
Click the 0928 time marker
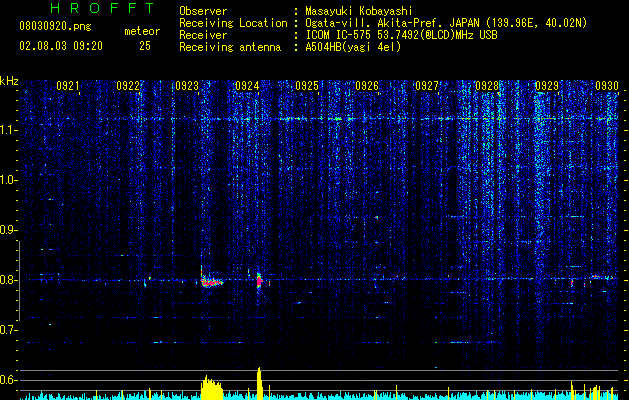click(487, 86)
